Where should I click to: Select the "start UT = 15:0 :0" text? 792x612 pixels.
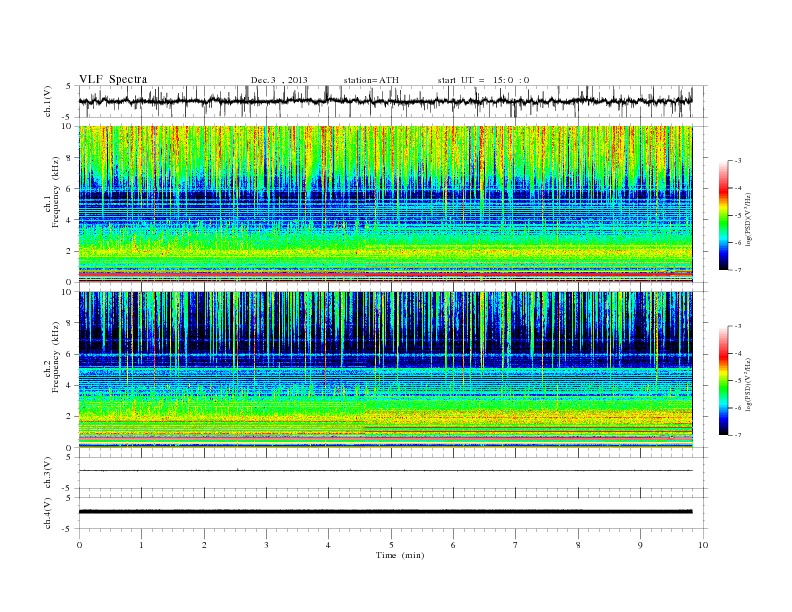(x=483, y=80)
